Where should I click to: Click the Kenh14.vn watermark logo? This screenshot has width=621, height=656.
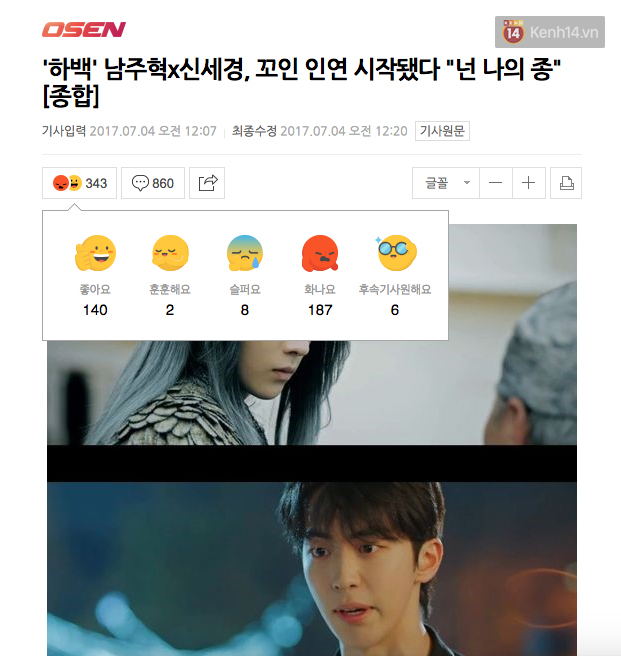tap(549, 32)
